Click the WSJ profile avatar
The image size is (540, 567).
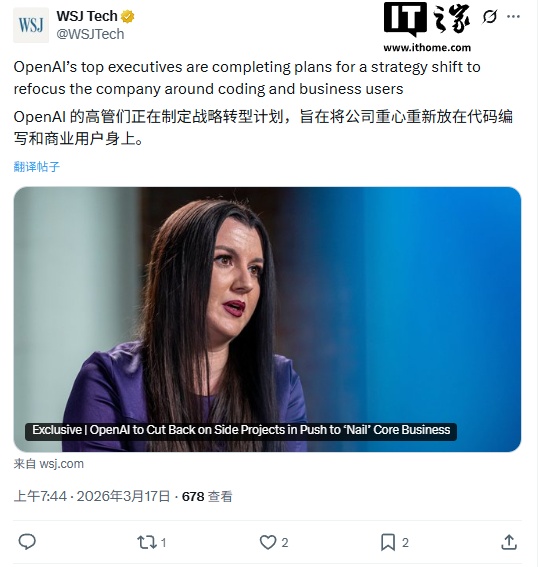(x=31, y=25)
